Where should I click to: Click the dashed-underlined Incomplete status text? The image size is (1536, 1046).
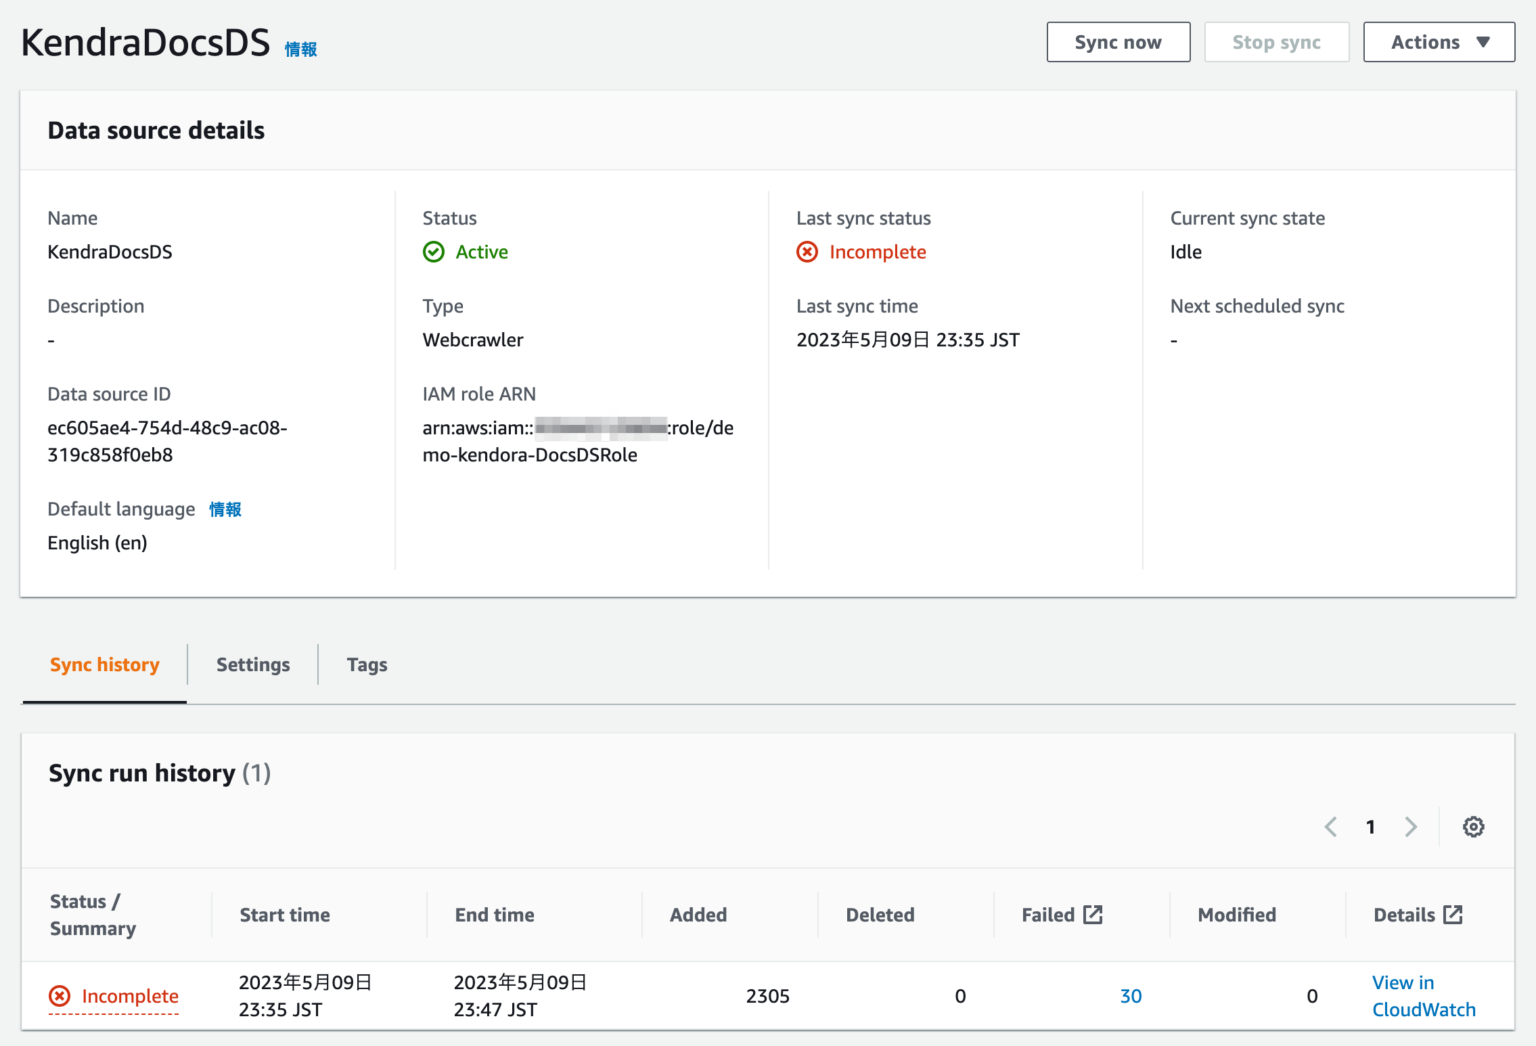pos(130,995)
